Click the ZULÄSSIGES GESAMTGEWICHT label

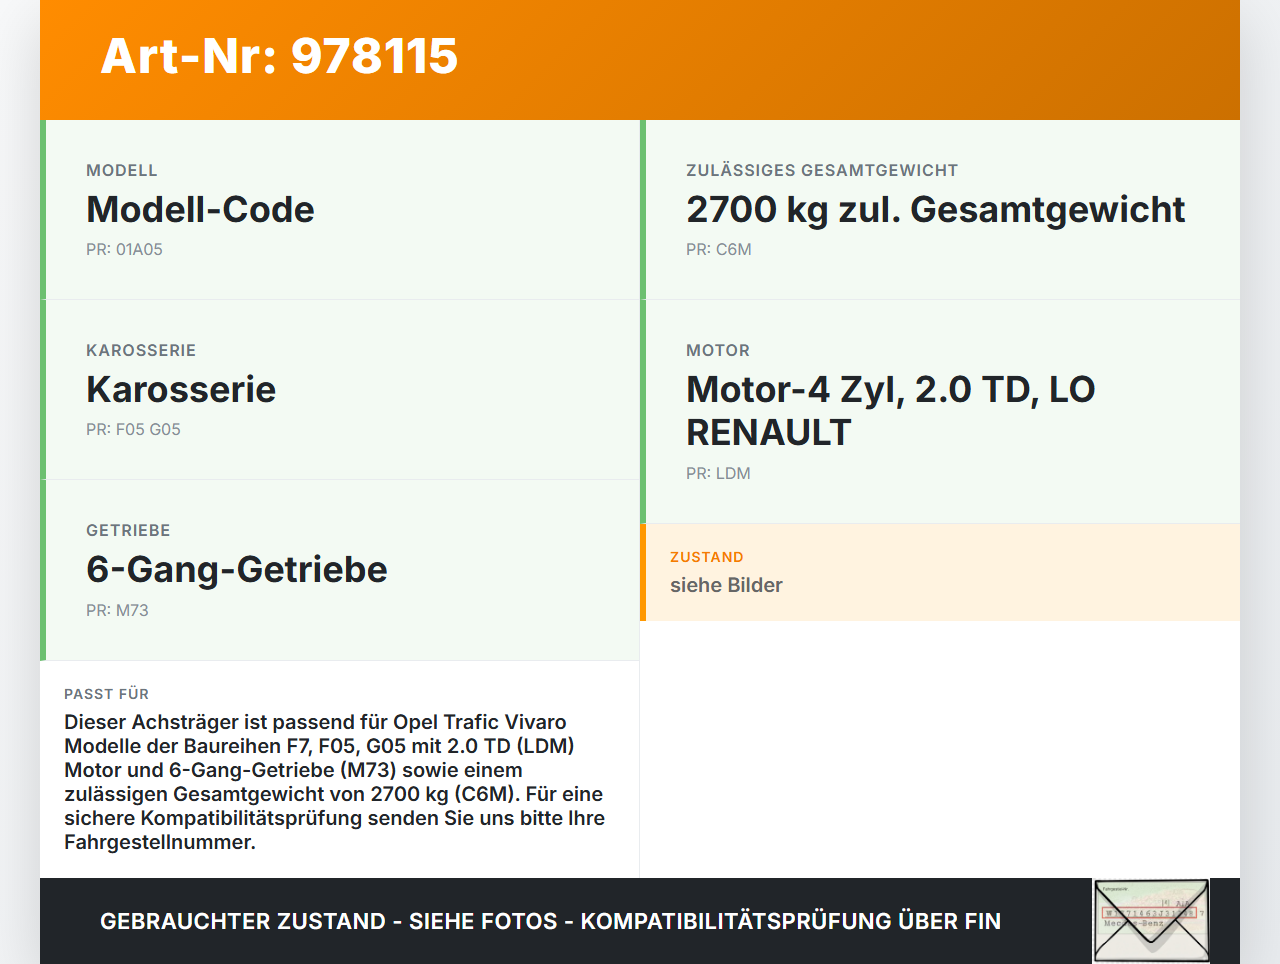click(821, 170)
